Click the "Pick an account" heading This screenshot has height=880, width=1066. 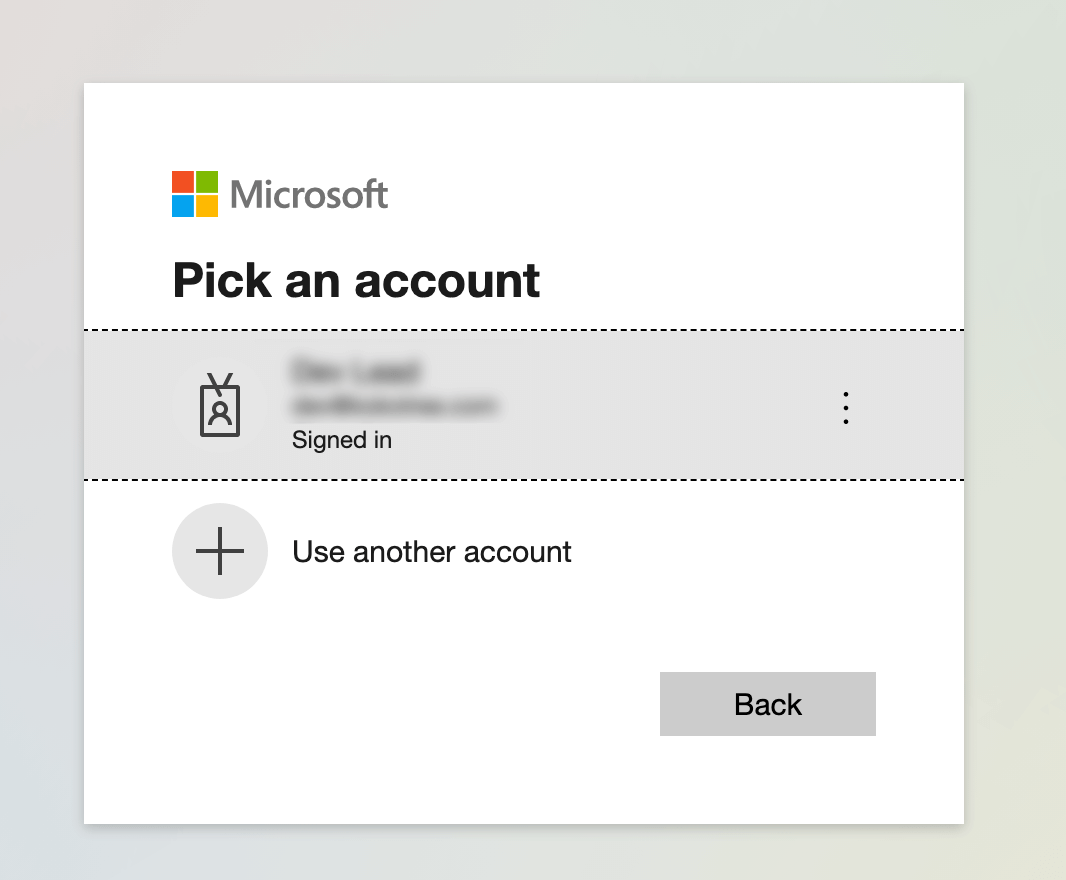[356, 280]
